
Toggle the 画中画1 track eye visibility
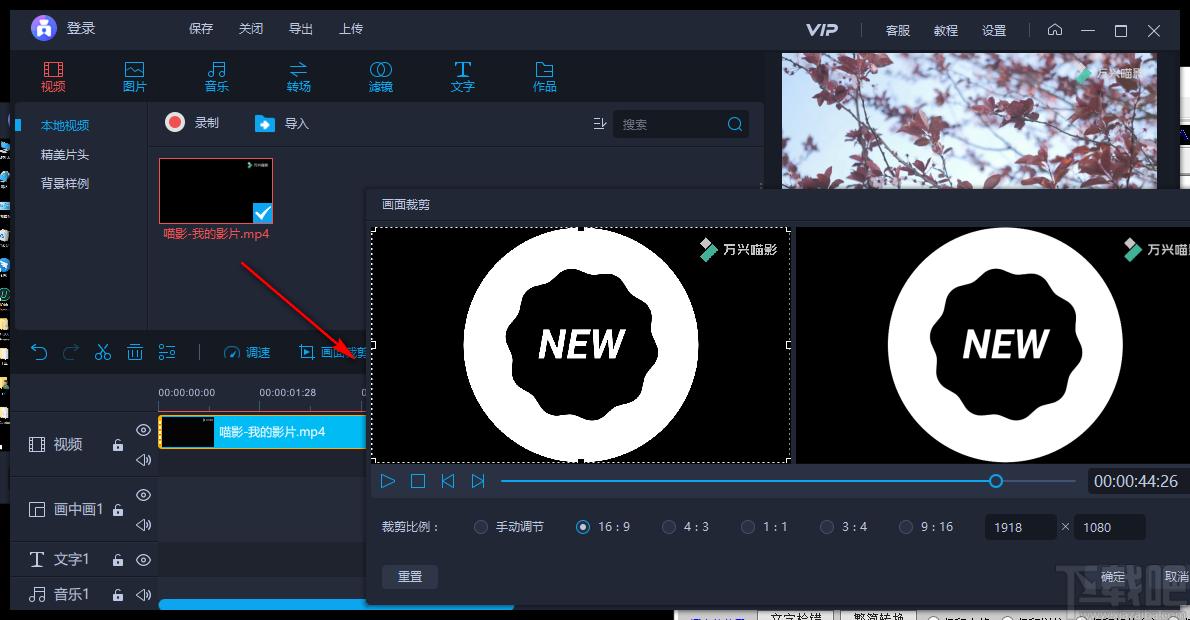coord(143,495)
